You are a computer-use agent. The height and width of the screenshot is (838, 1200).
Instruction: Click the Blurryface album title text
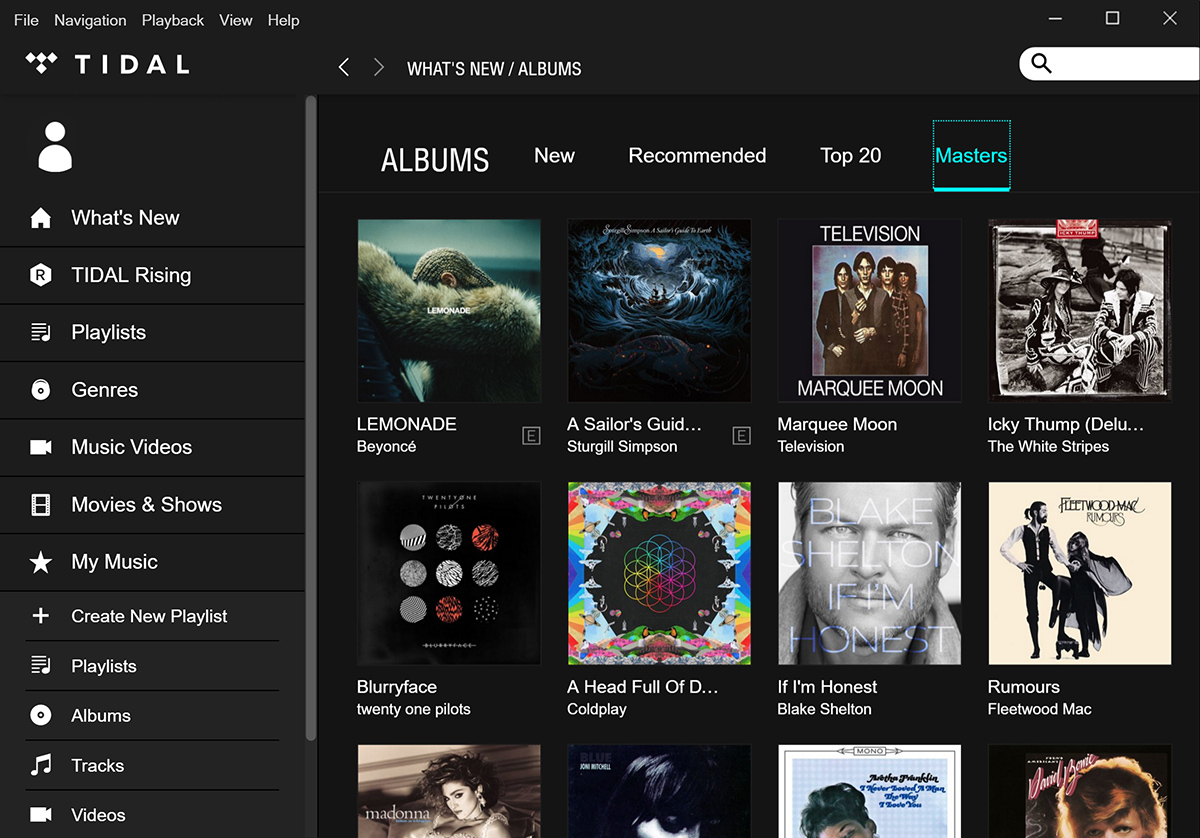coord(397,687)
